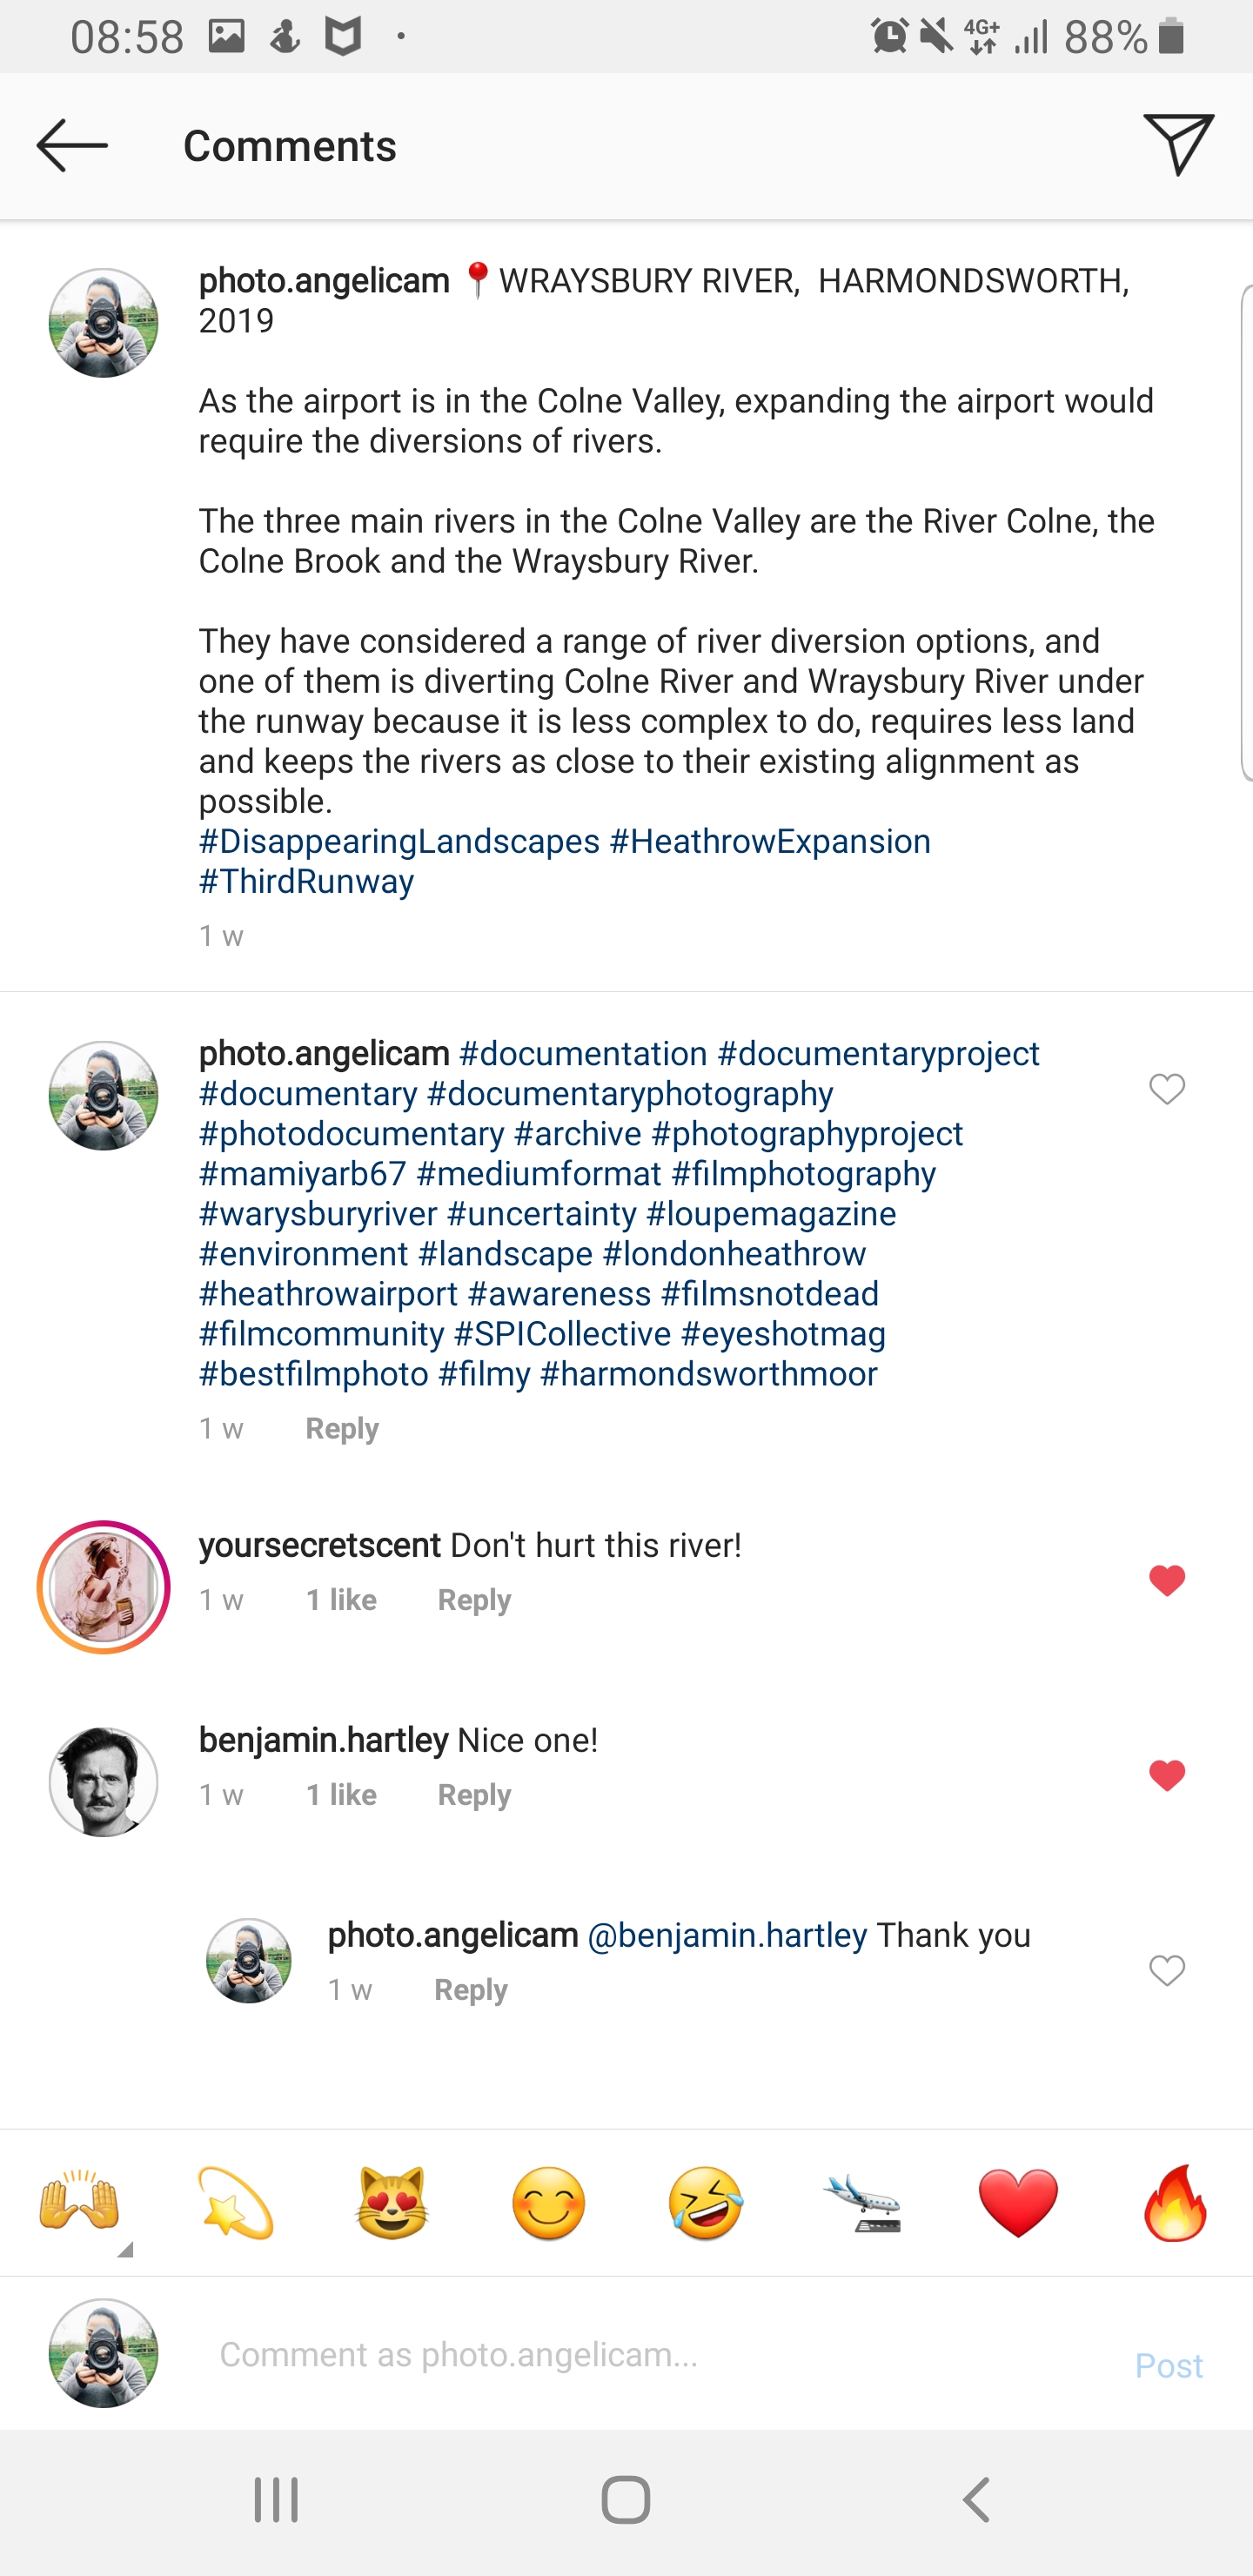
Task: Insert the dizzy star emoji
Action: point(235,2201)
